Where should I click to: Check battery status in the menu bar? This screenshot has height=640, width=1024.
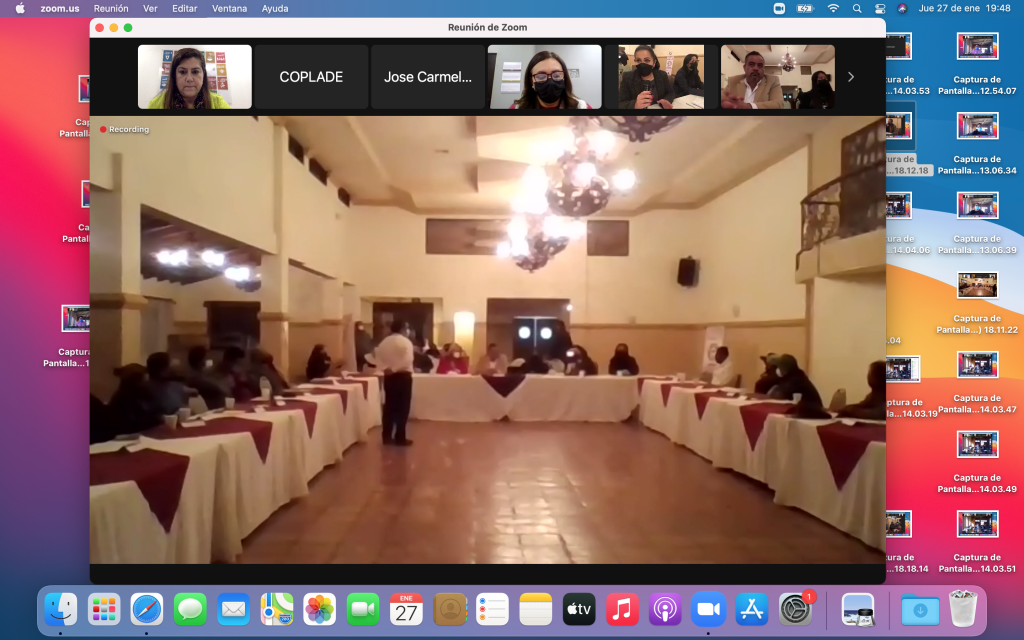point(805,8)
